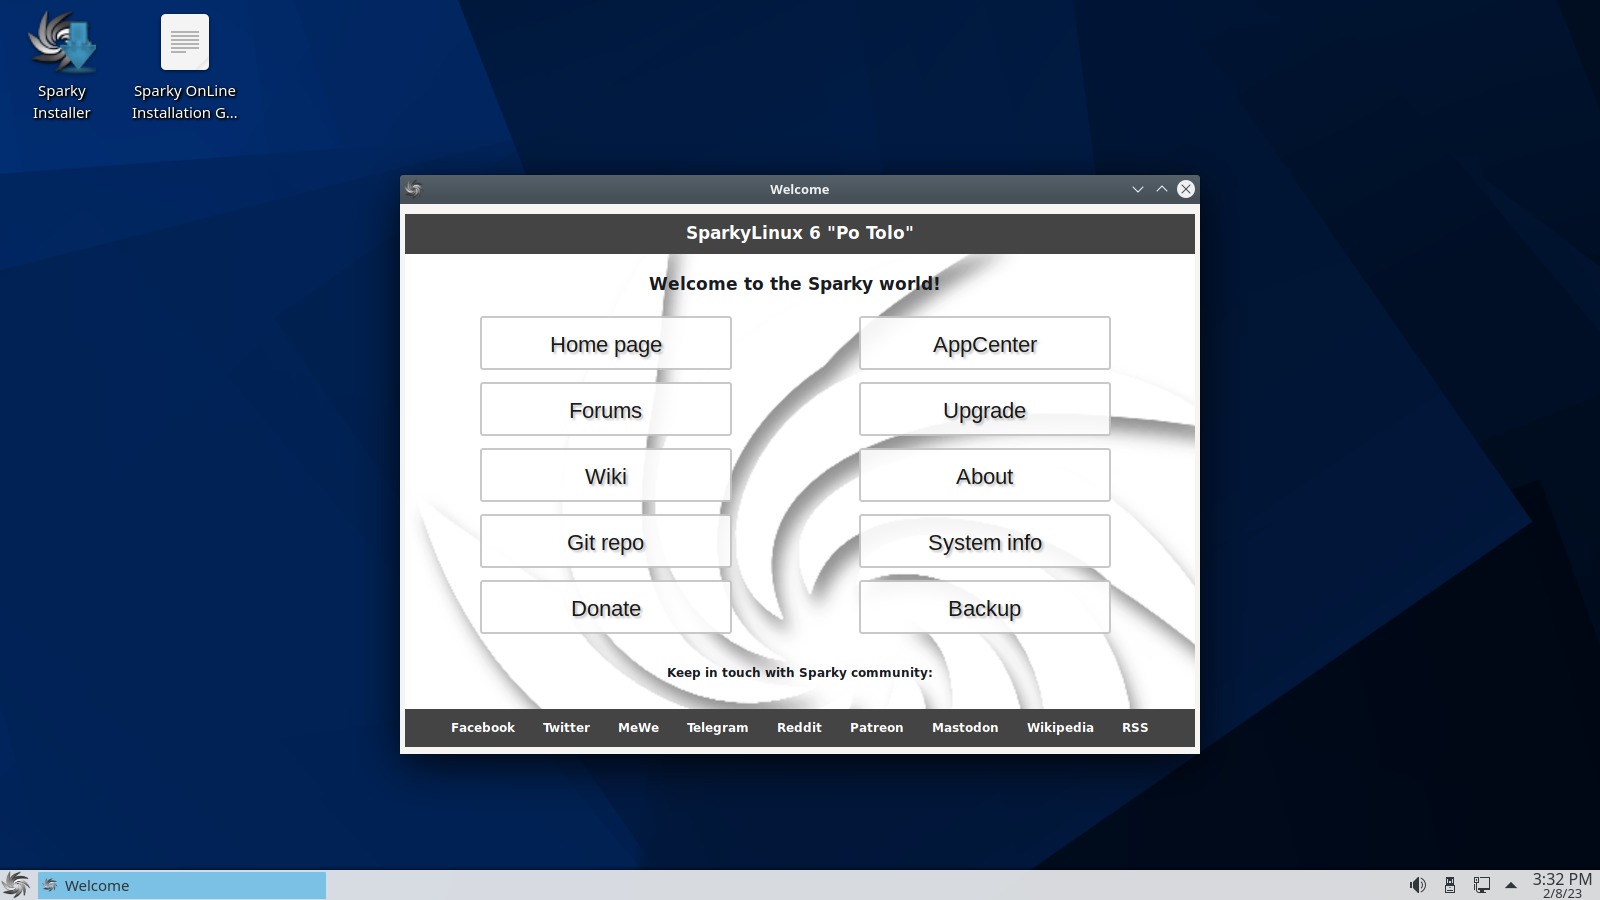Open the Sparky Installer desktop icon
The image size is (1600, 900).
point(61,66)
